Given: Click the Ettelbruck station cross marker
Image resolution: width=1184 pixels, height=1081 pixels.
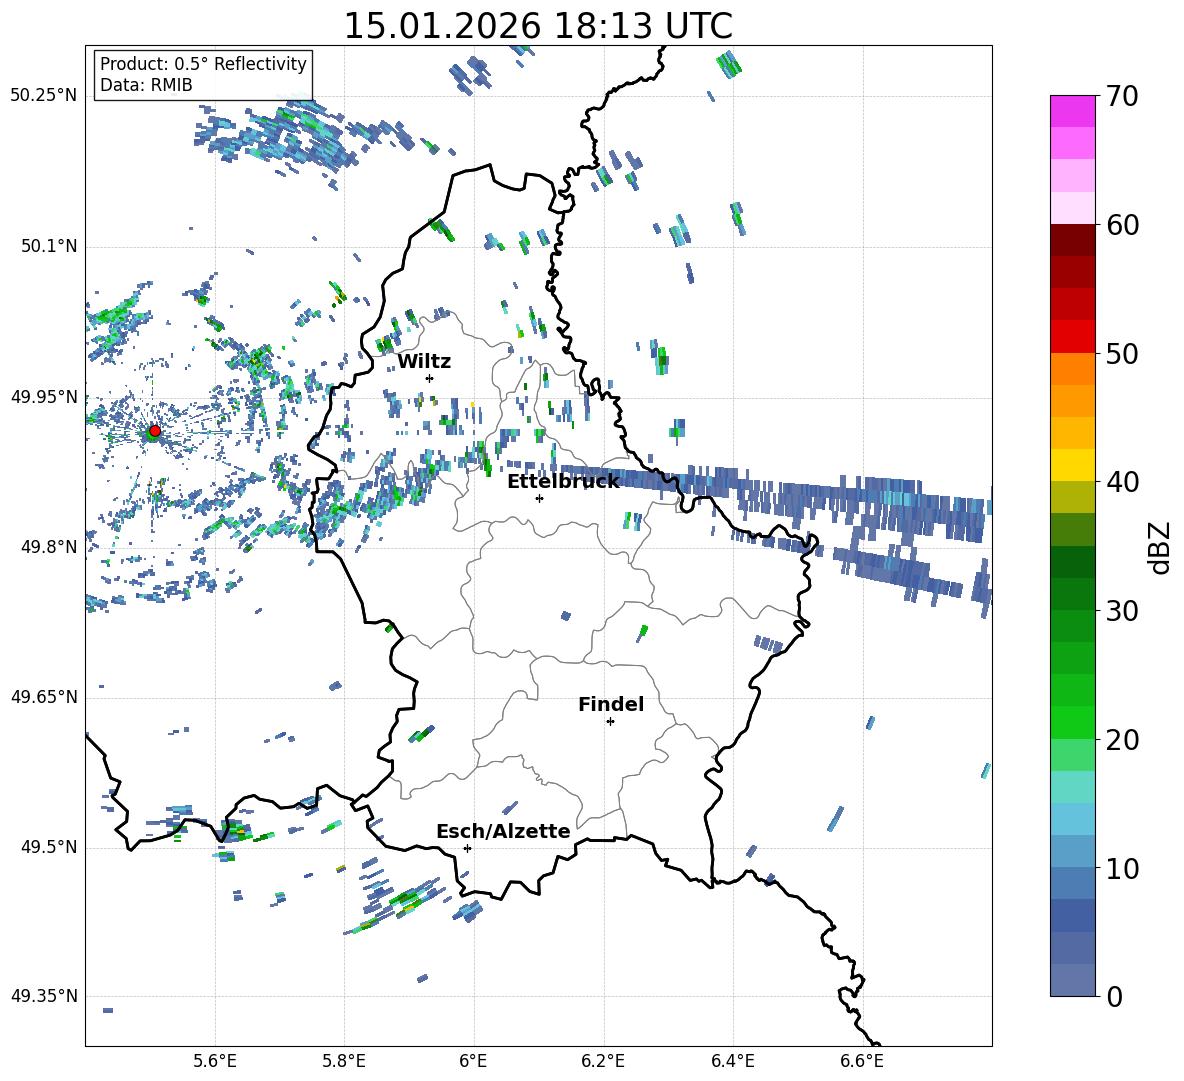Looking at the screenshot, I should 539,498.
